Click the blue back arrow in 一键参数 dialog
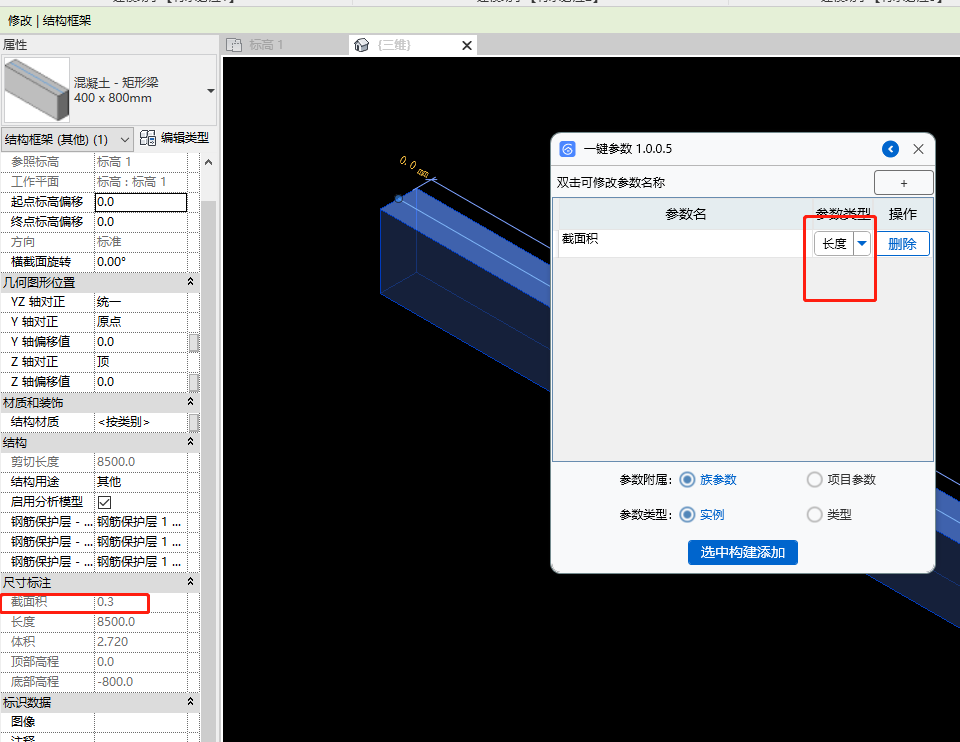 [890, 149]
